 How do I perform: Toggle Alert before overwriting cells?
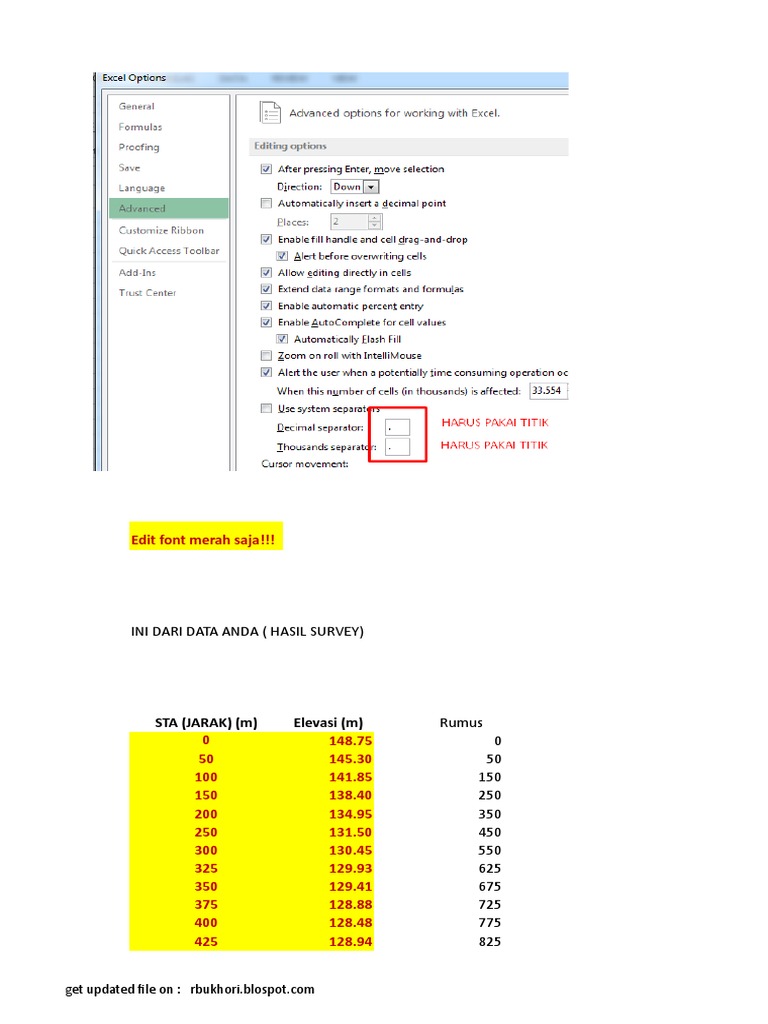pos(282,256)
